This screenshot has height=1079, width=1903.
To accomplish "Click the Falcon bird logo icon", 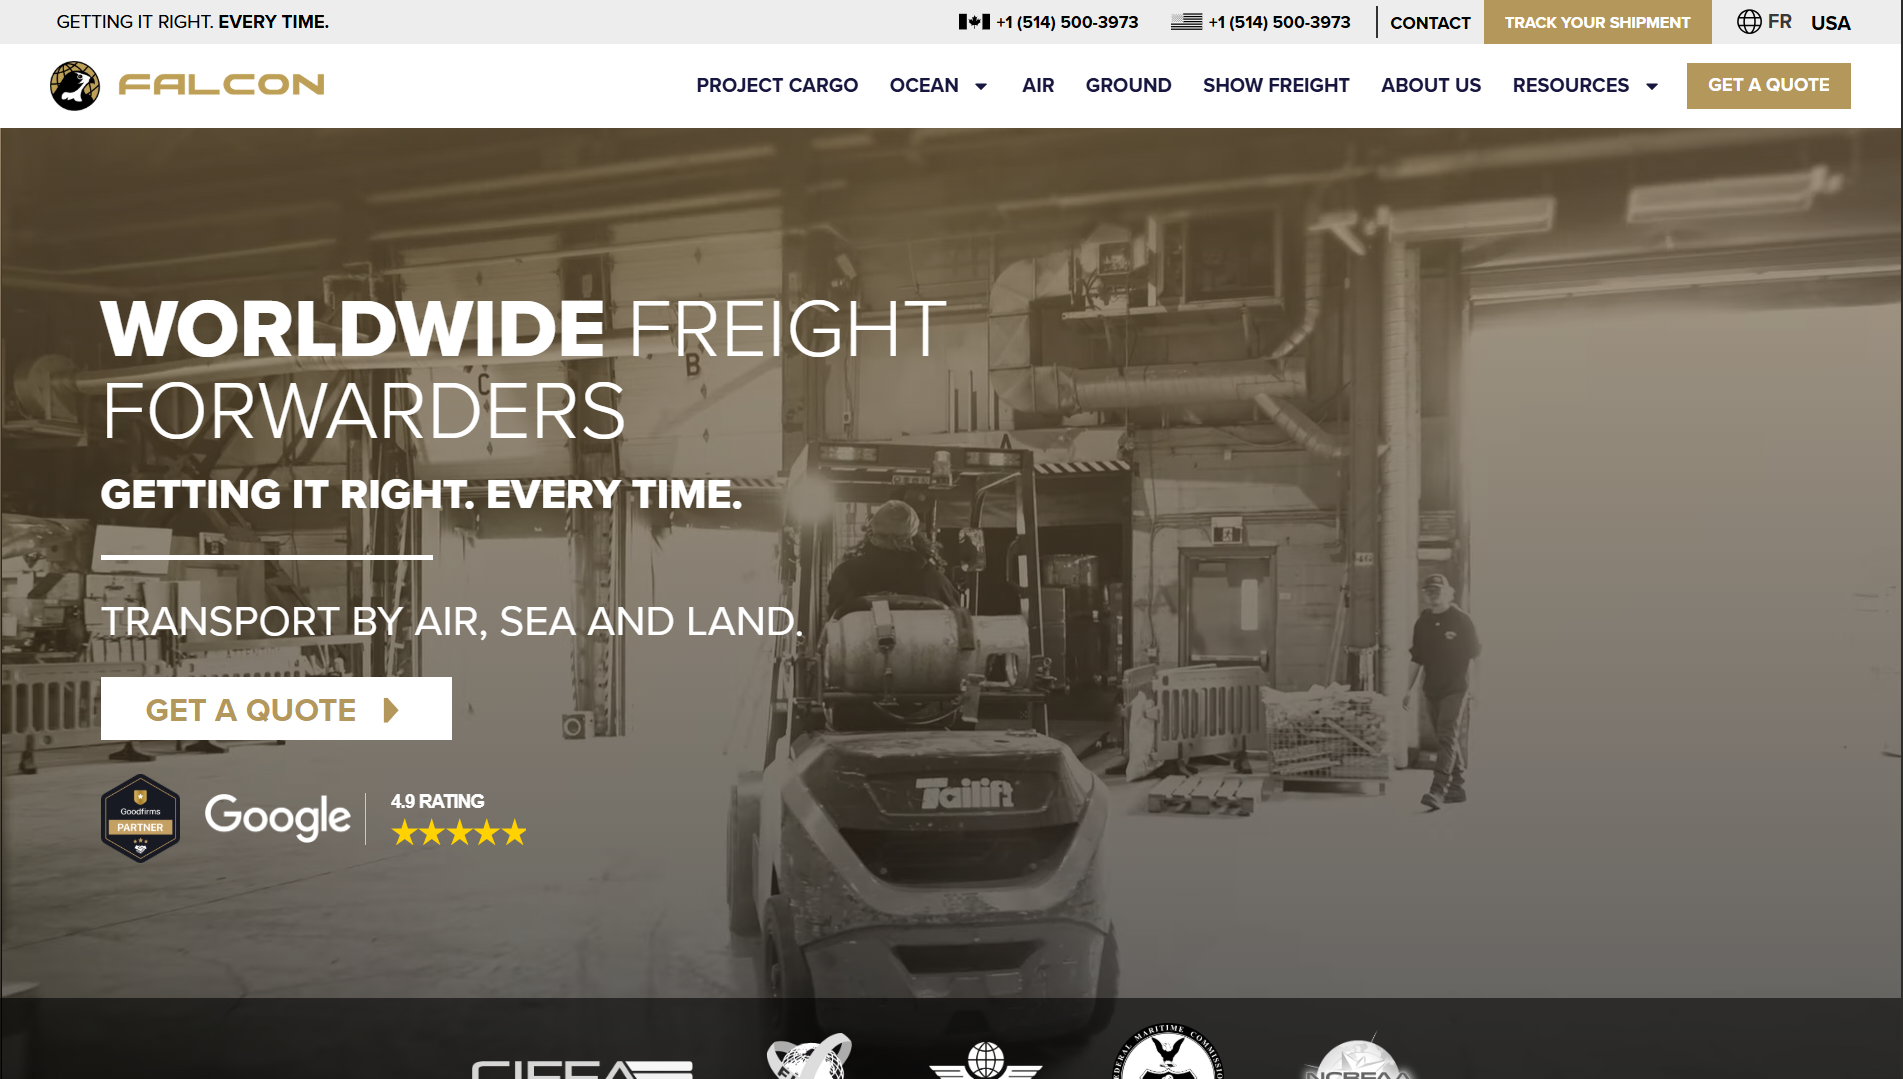I will (75, 85).
